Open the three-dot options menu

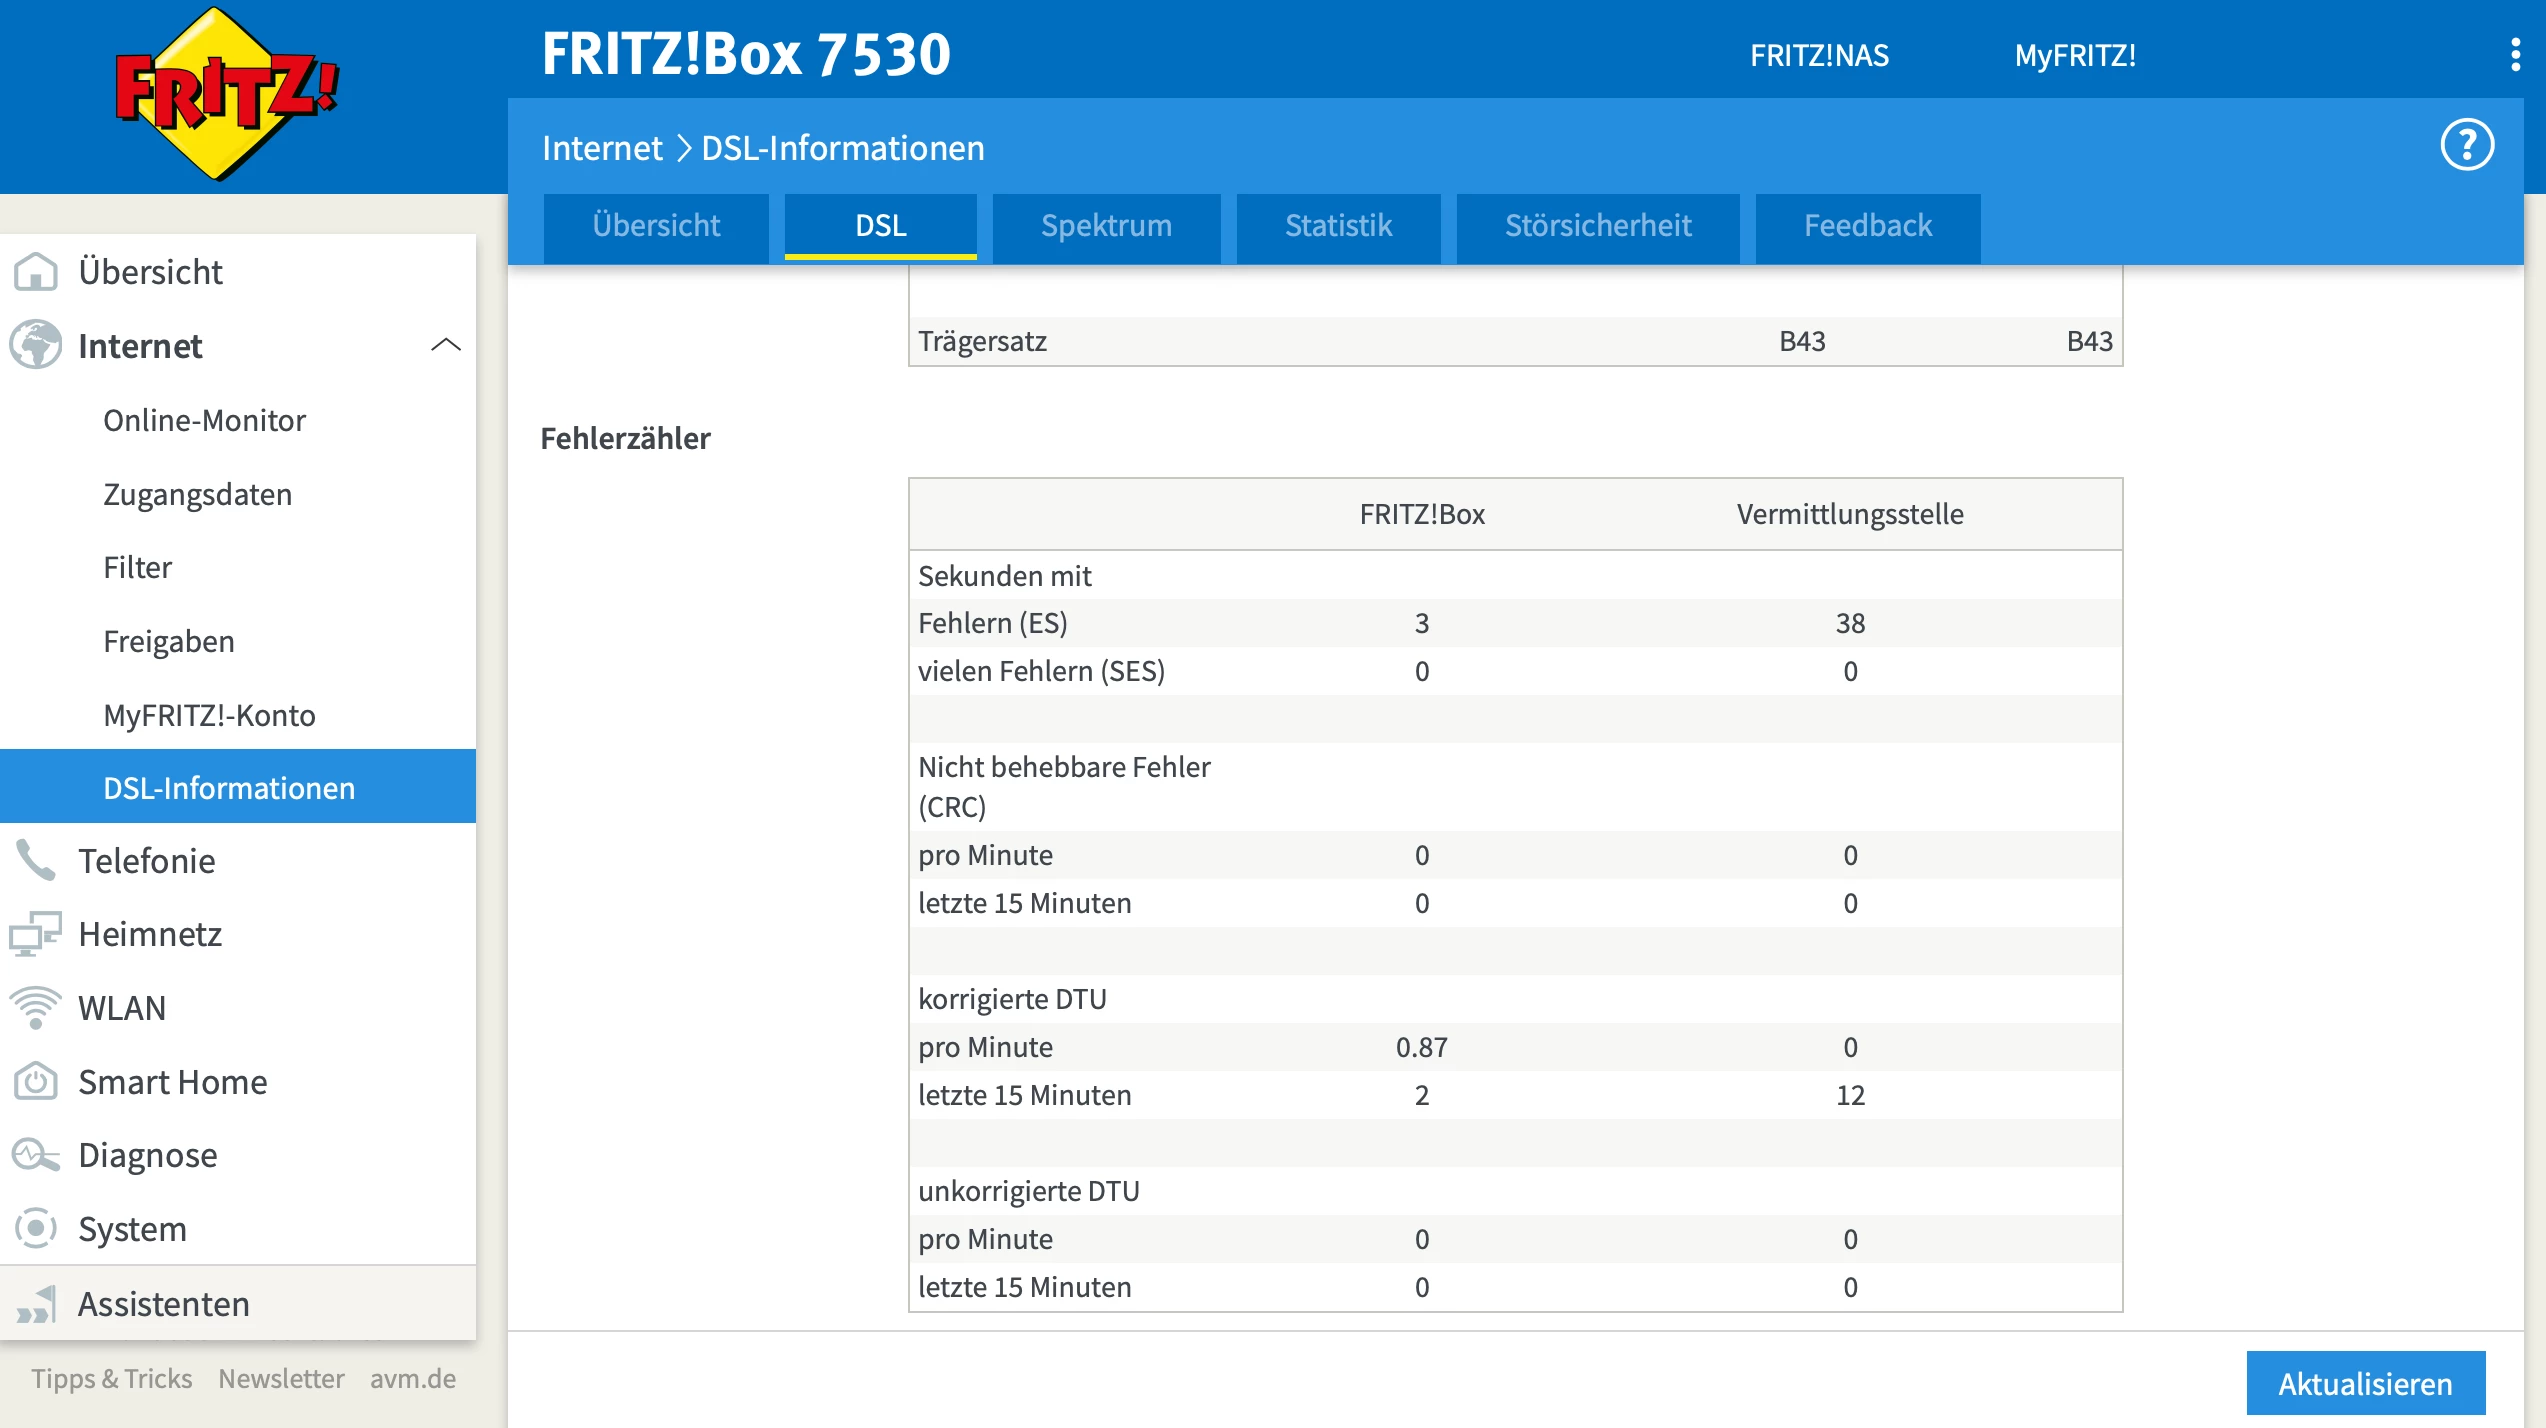click(2515, 55)
